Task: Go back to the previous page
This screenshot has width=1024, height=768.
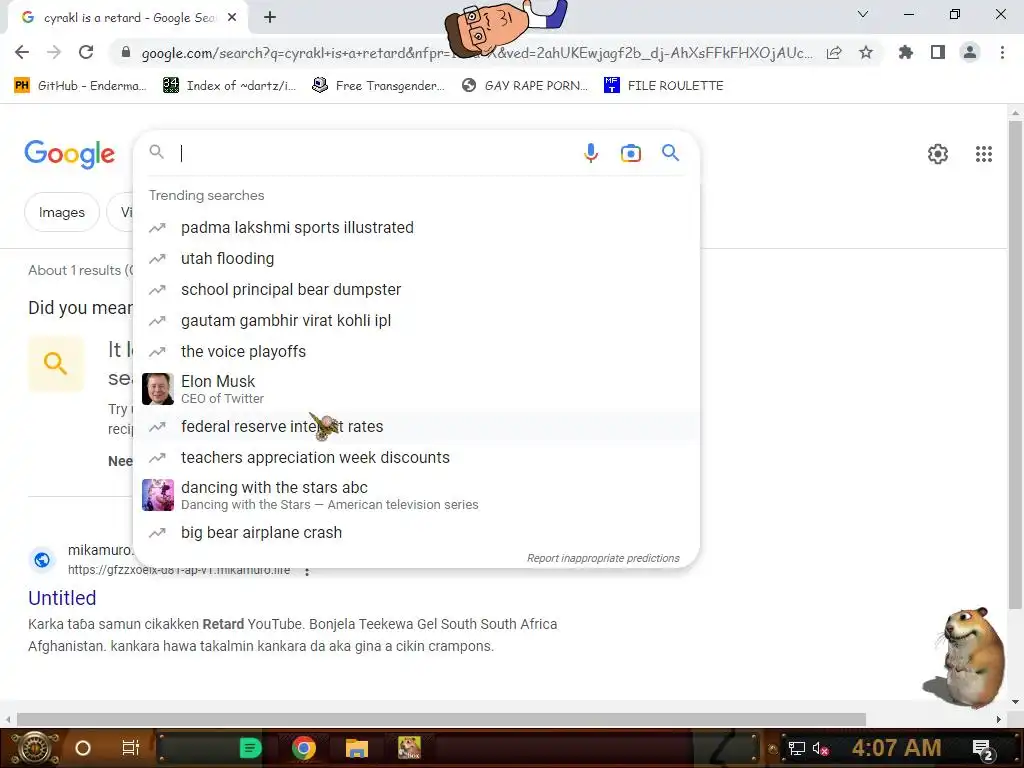Action: [22, 52]
